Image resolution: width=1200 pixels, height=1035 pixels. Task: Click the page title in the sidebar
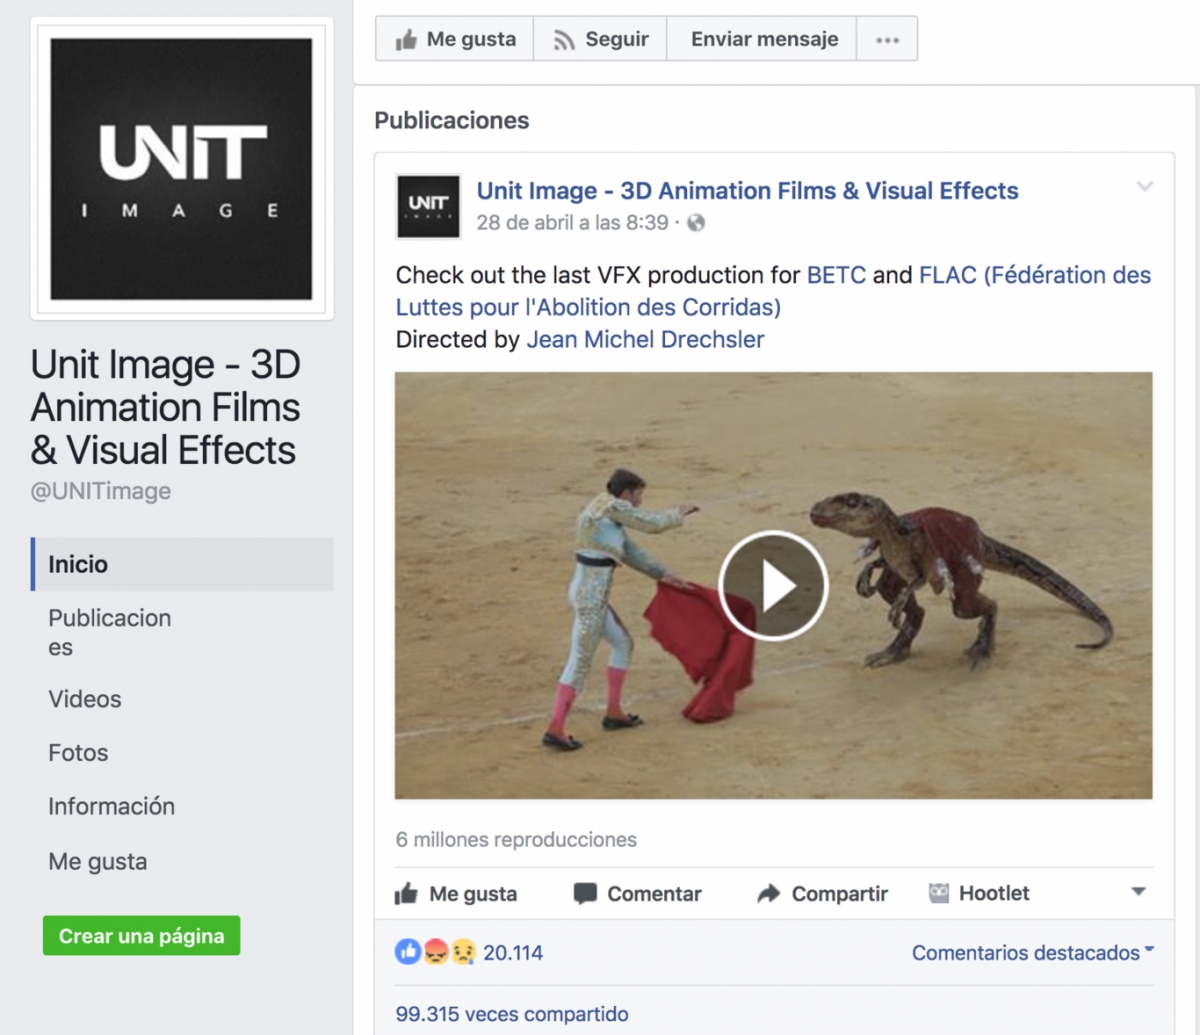pos(166,407)
